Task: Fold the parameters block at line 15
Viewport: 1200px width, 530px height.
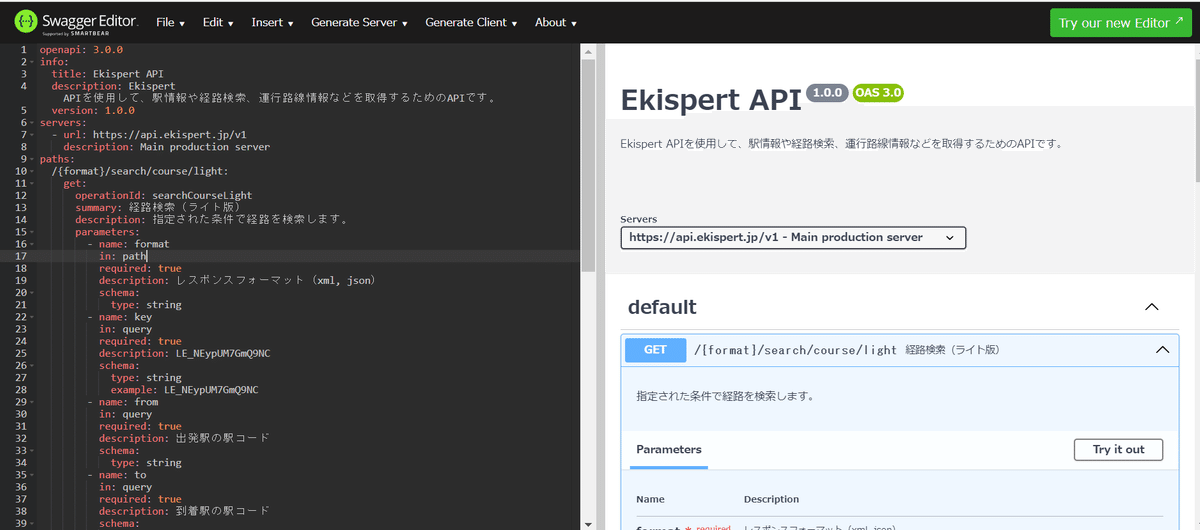Action: pos(33,231)
